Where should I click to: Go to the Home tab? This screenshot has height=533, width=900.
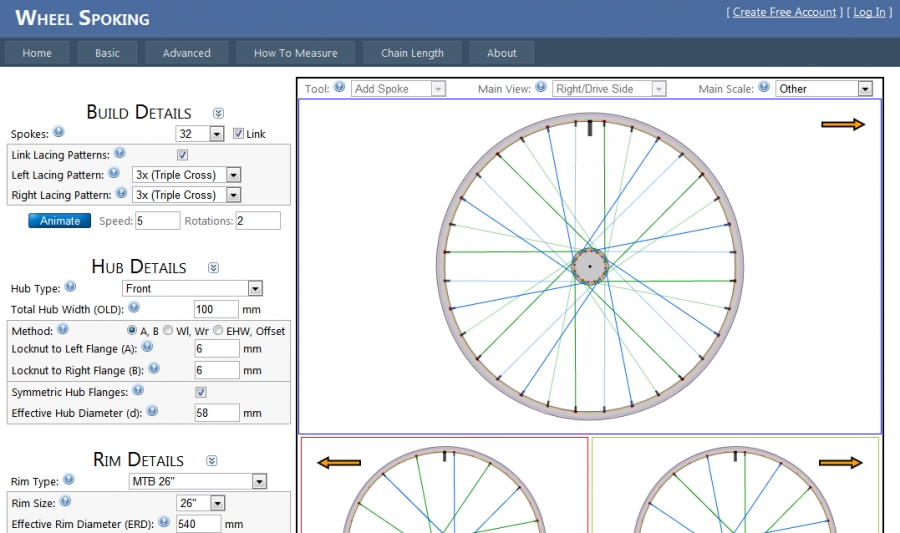[x=37, y=53]
